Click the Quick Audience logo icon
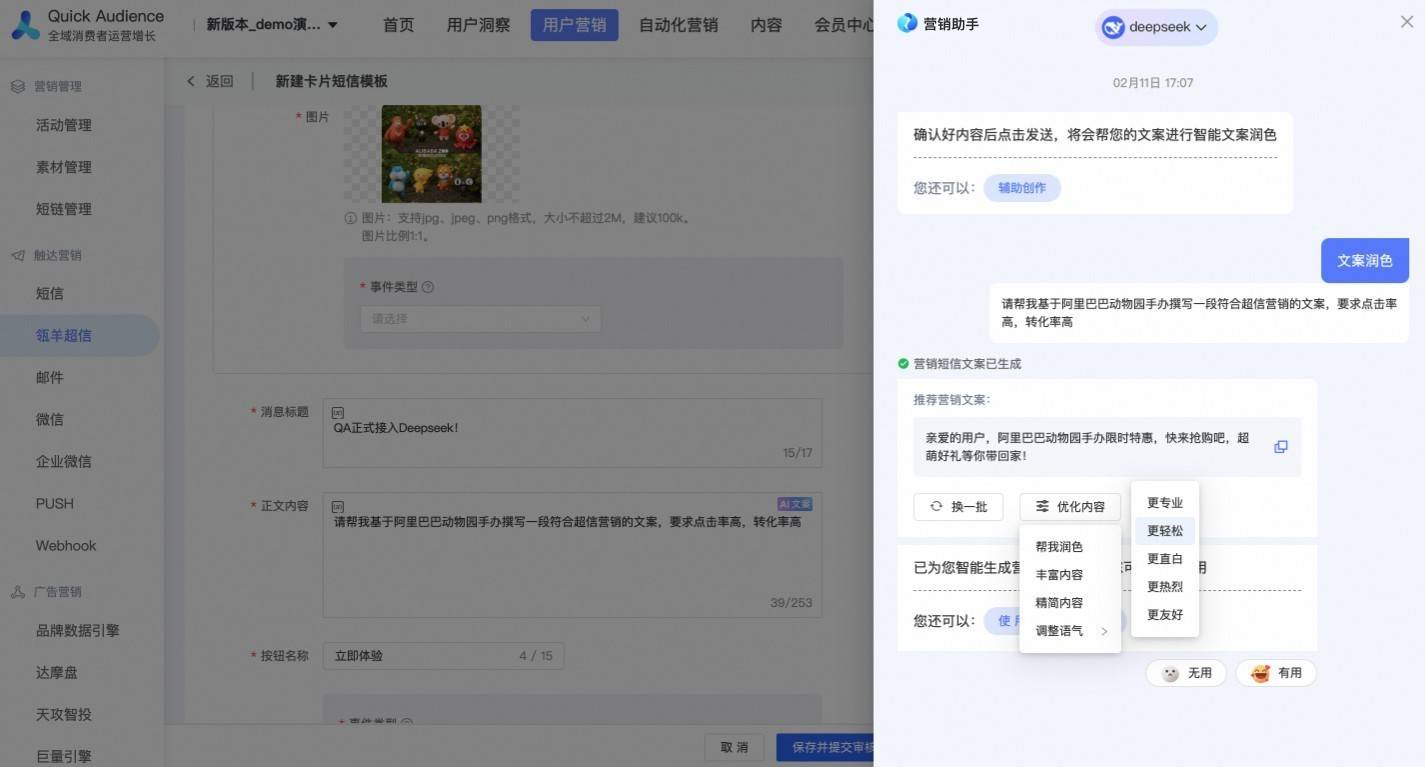This screenshot has width=1425, height=767. tap(25, 25)
